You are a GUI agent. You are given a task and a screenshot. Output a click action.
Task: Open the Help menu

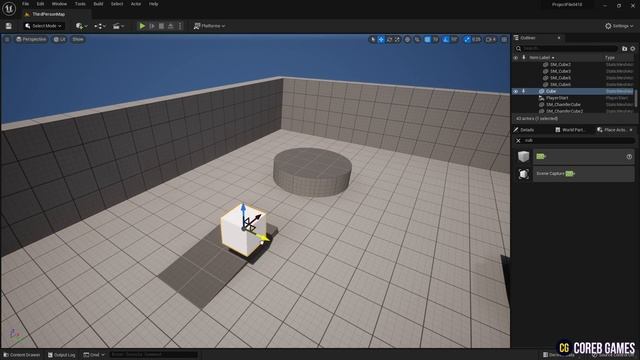(x=153, y=4)
